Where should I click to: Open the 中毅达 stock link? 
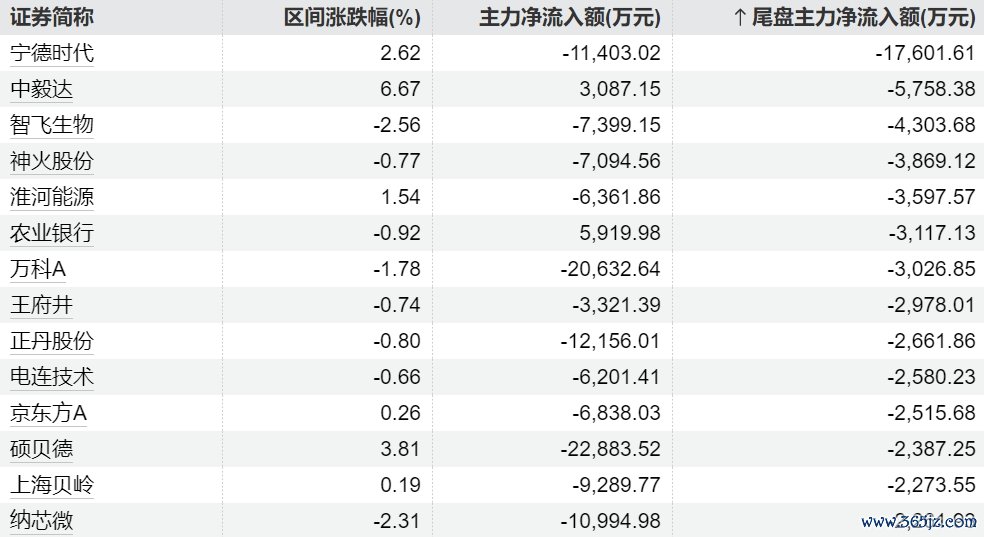[41, 89]
